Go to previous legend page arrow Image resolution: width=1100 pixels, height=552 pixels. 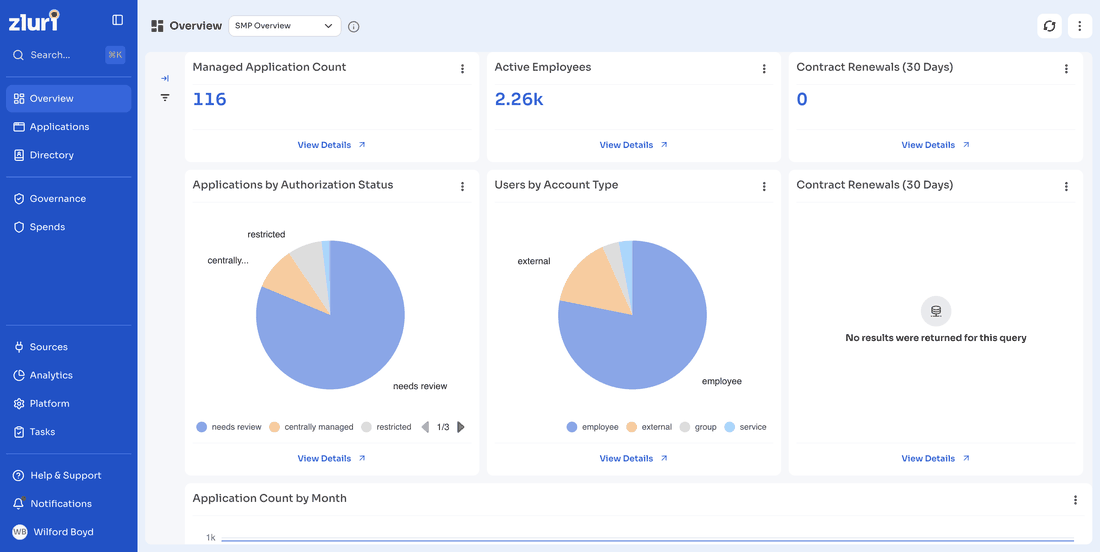(x=425, y=427)
